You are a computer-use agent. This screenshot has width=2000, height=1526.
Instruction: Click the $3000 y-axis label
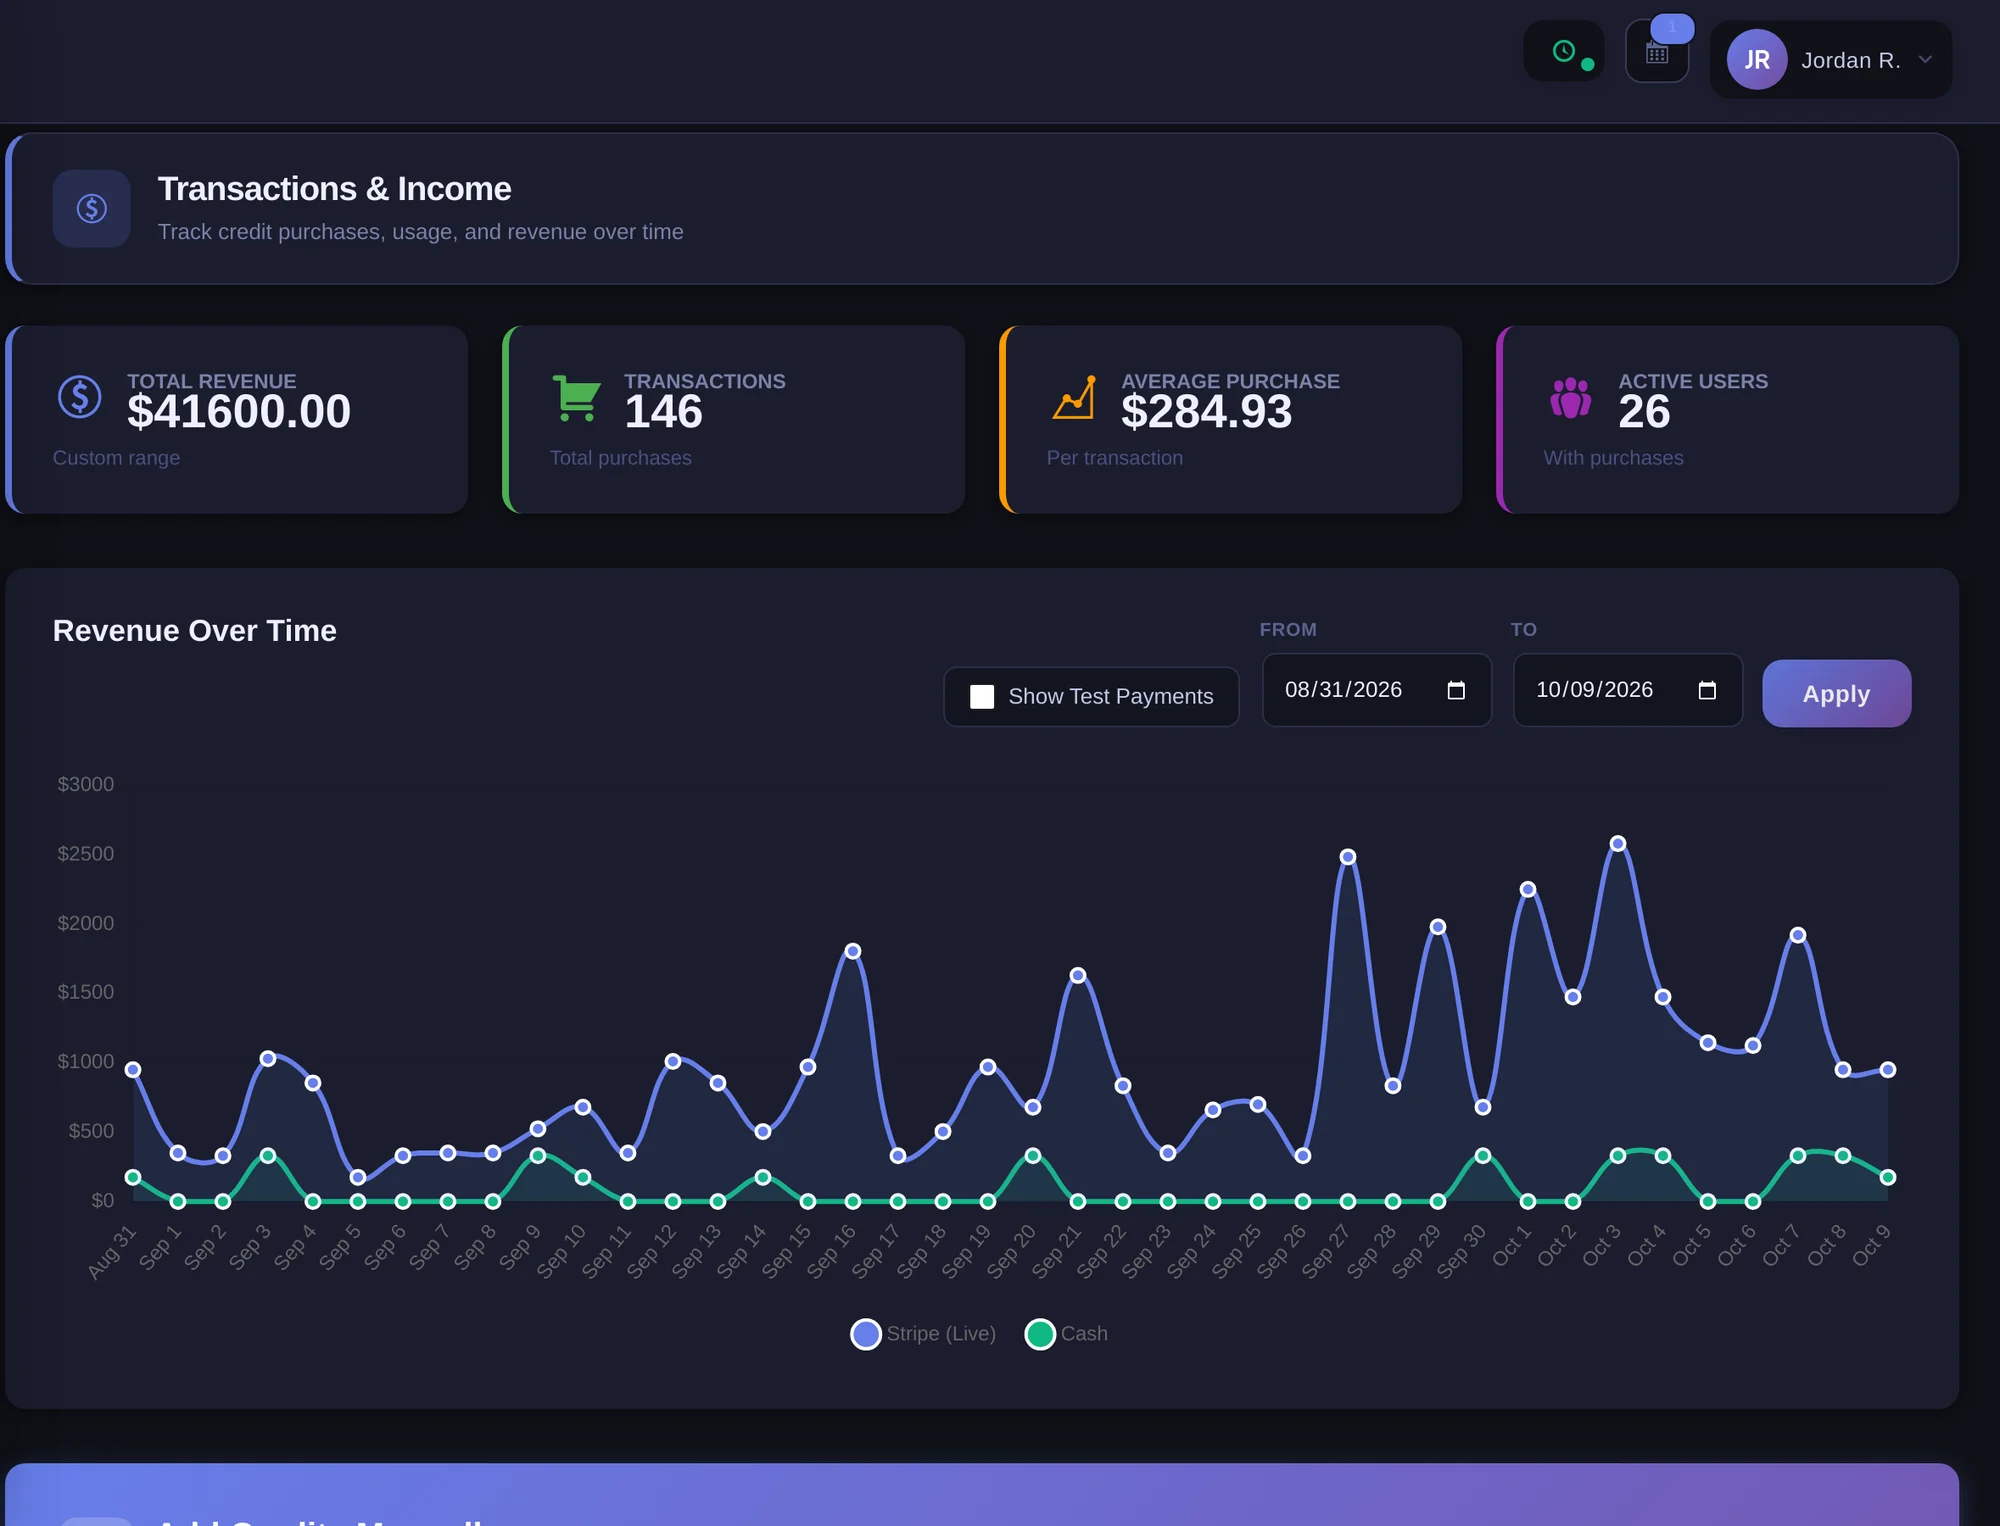coord(86,784)
